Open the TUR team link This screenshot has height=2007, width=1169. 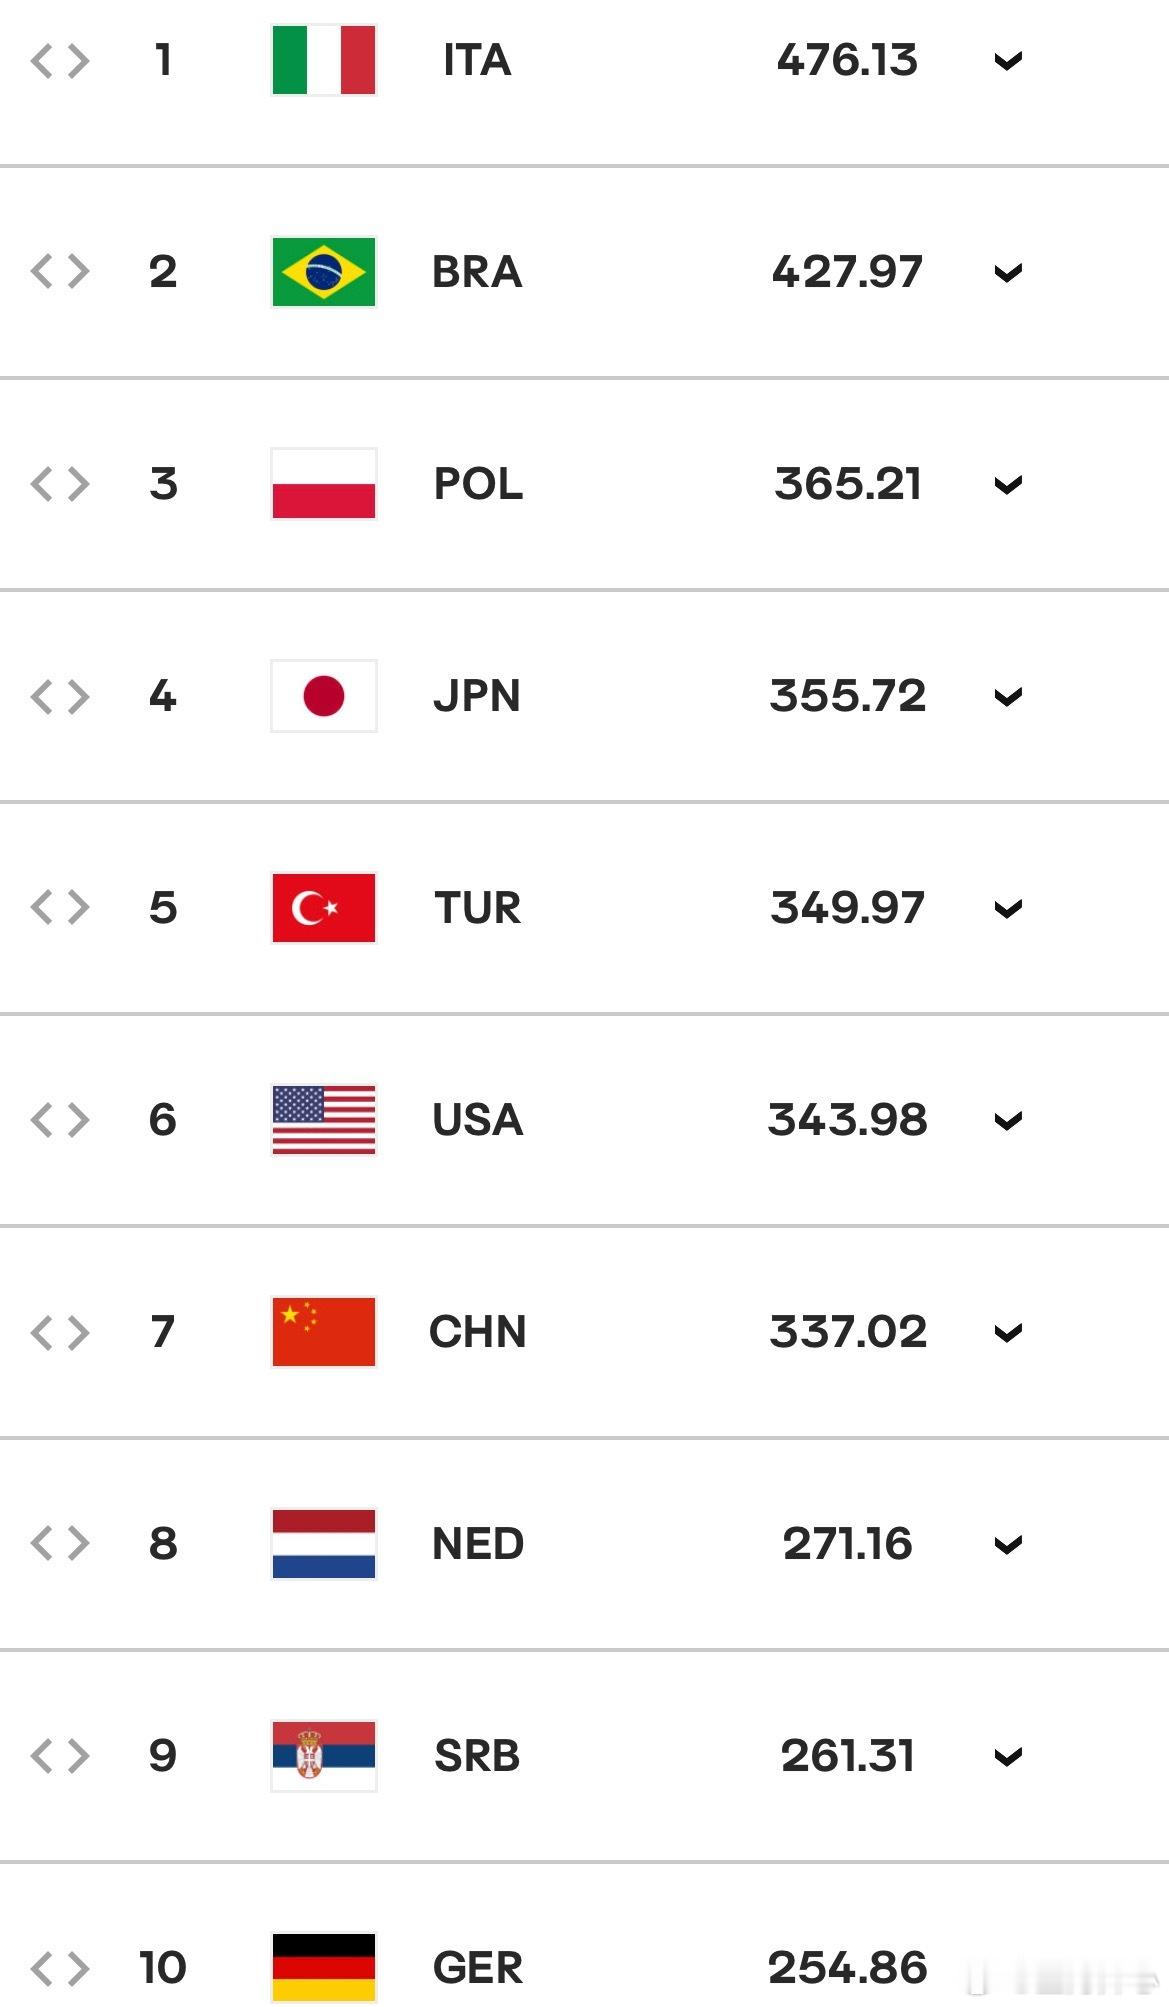point(478,908)
